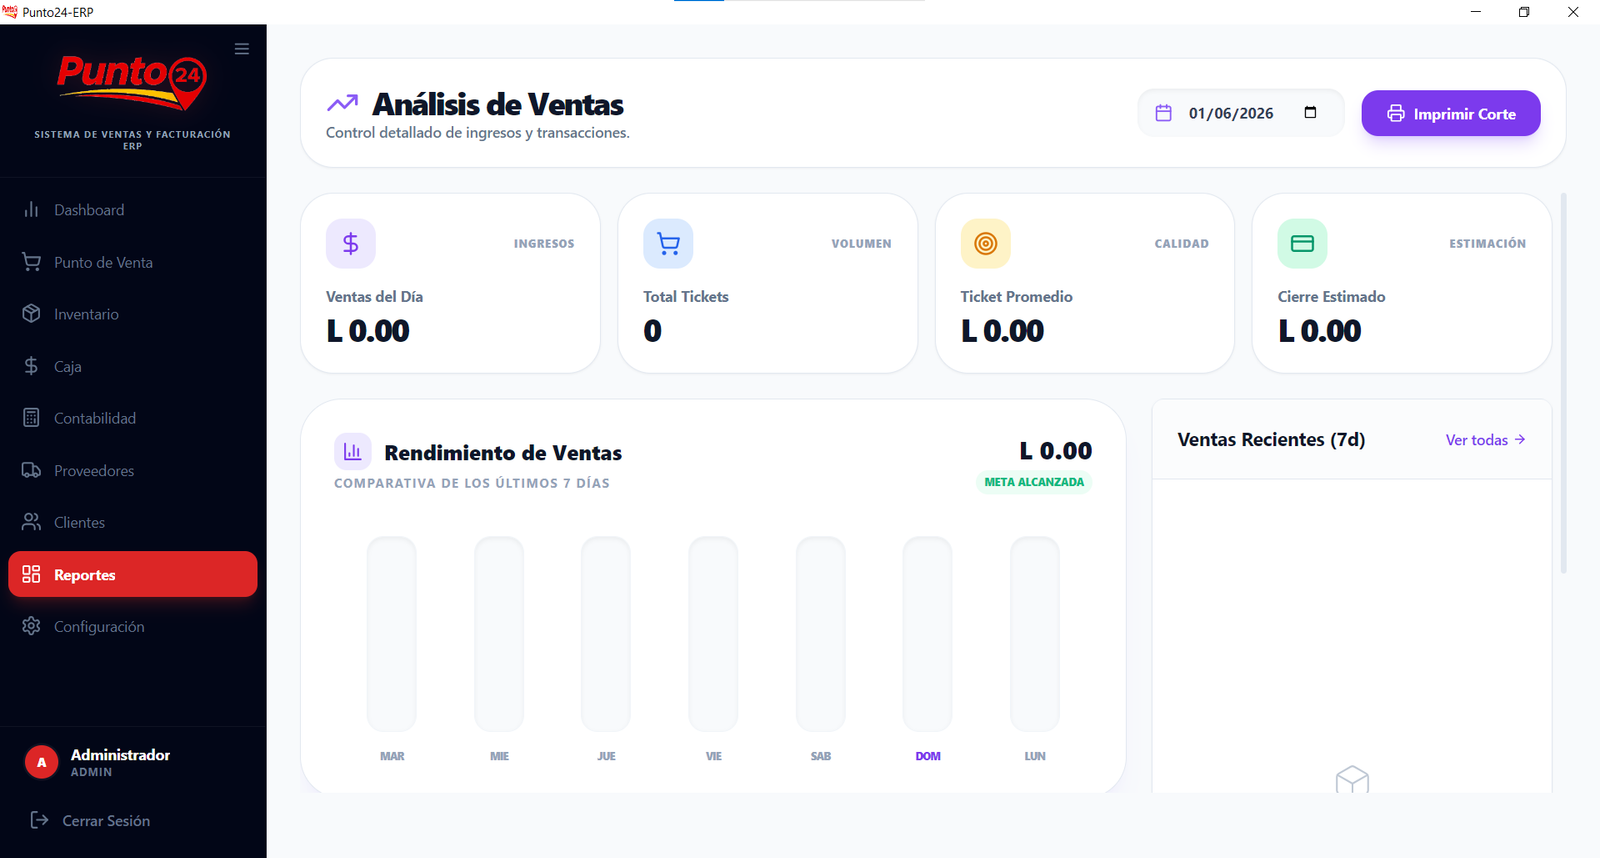Click the arrow icon next to Ver todas

tap(1520, 439)
